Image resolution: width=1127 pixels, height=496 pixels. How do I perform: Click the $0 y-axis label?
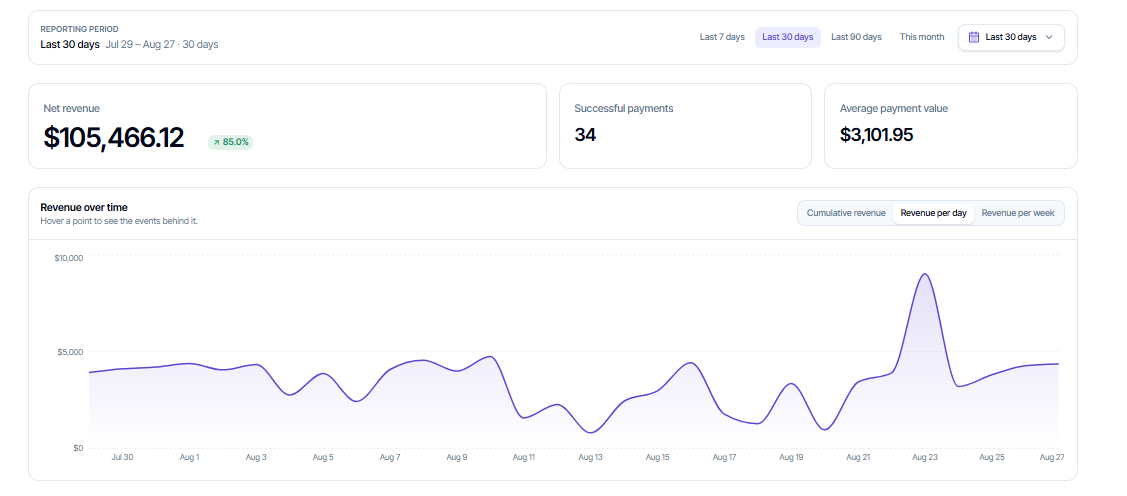[78, 449]
